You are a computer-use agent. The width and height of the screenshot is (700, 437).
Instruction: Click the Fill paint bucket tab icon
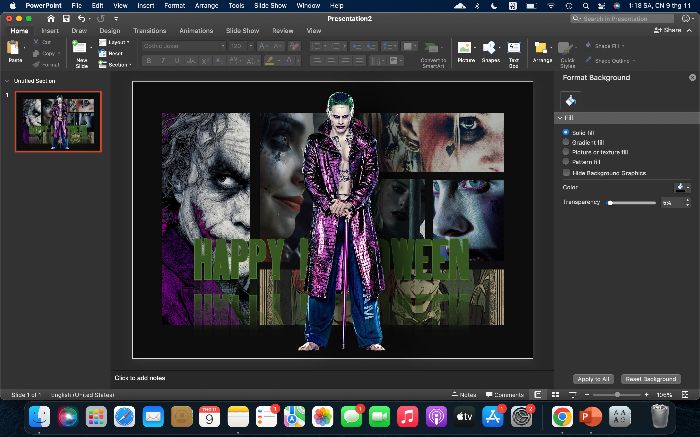pyautogui.click(x=571, y=101)
